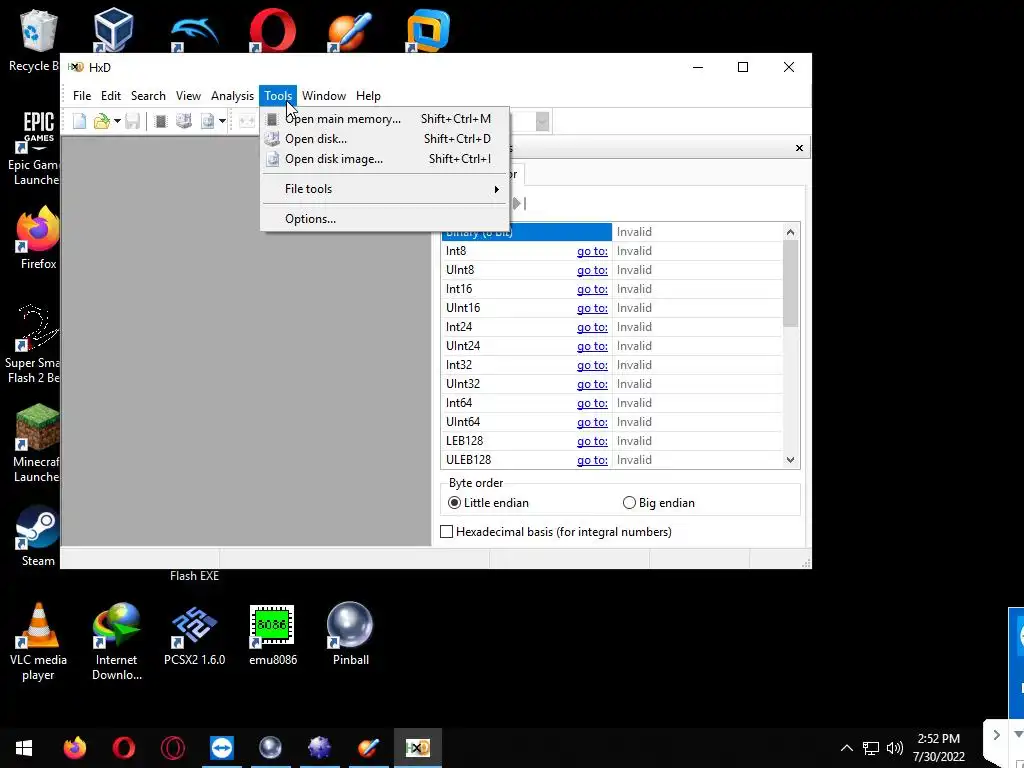Expand the disk image dropdown arrow in toolbar
This screenshot has width=1024, height=768.
coord(222,121)
